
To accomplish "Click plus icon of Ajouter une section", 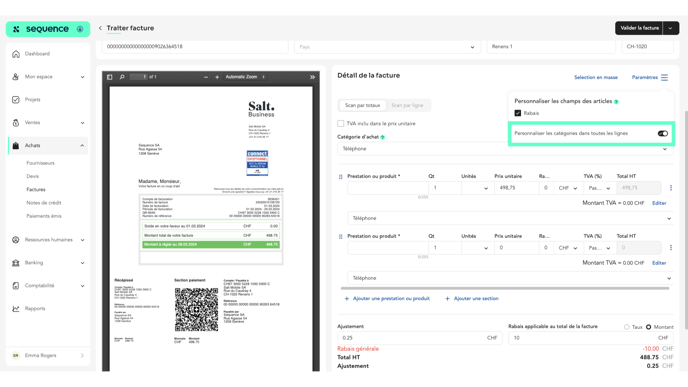I will [x=448, y=298].
